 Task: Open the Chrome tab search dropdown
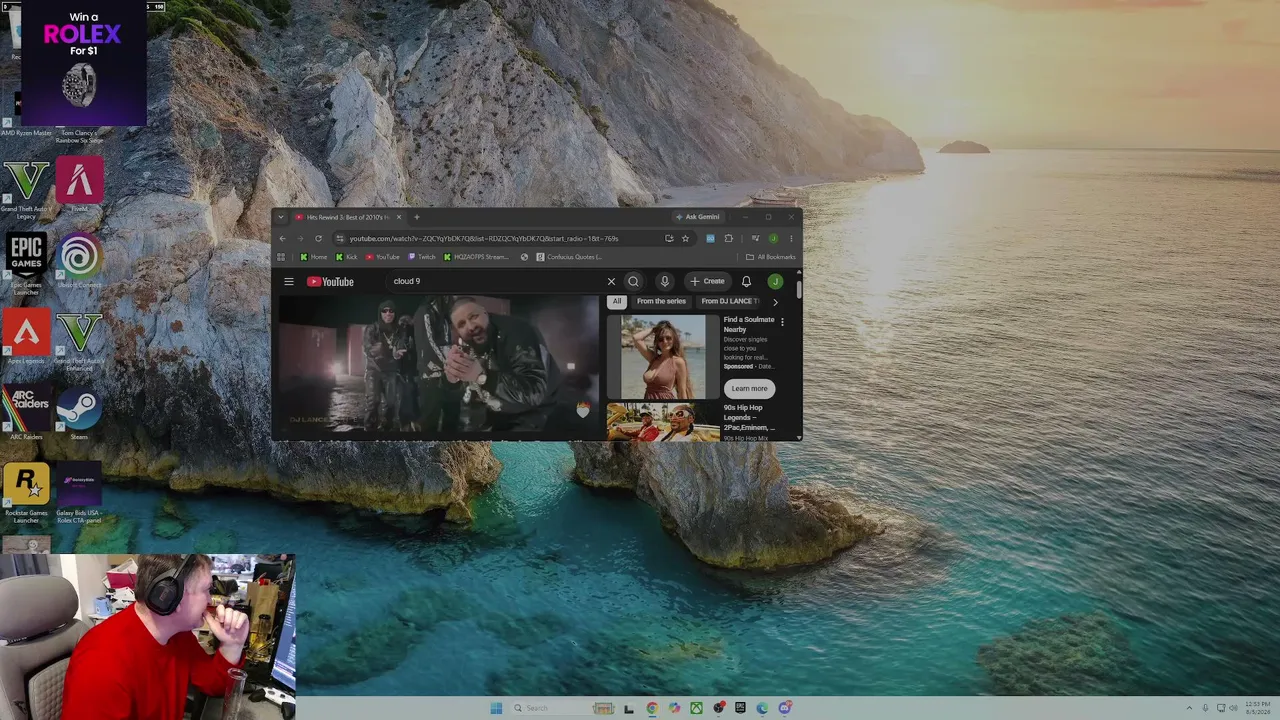[x=281, y=217]
